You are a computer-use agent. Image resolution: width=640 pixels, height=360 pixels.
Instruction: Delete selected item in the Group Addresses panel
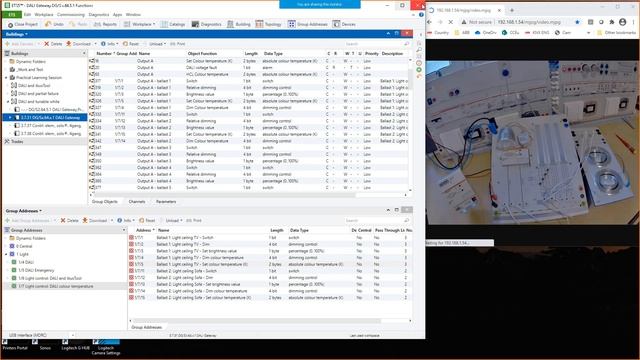(69, 220)
